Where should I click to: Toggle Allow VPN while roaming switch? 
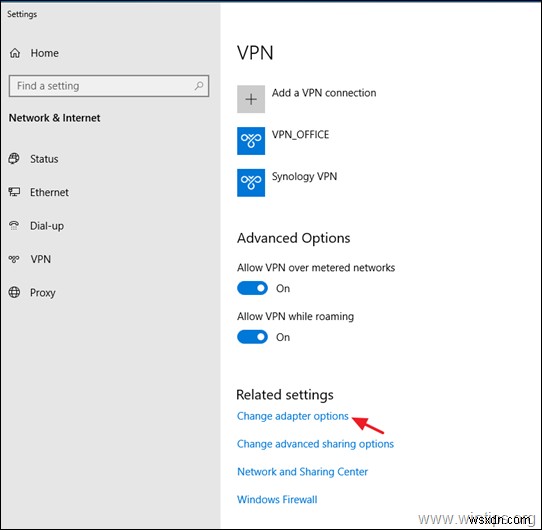(x=252, y=337)
